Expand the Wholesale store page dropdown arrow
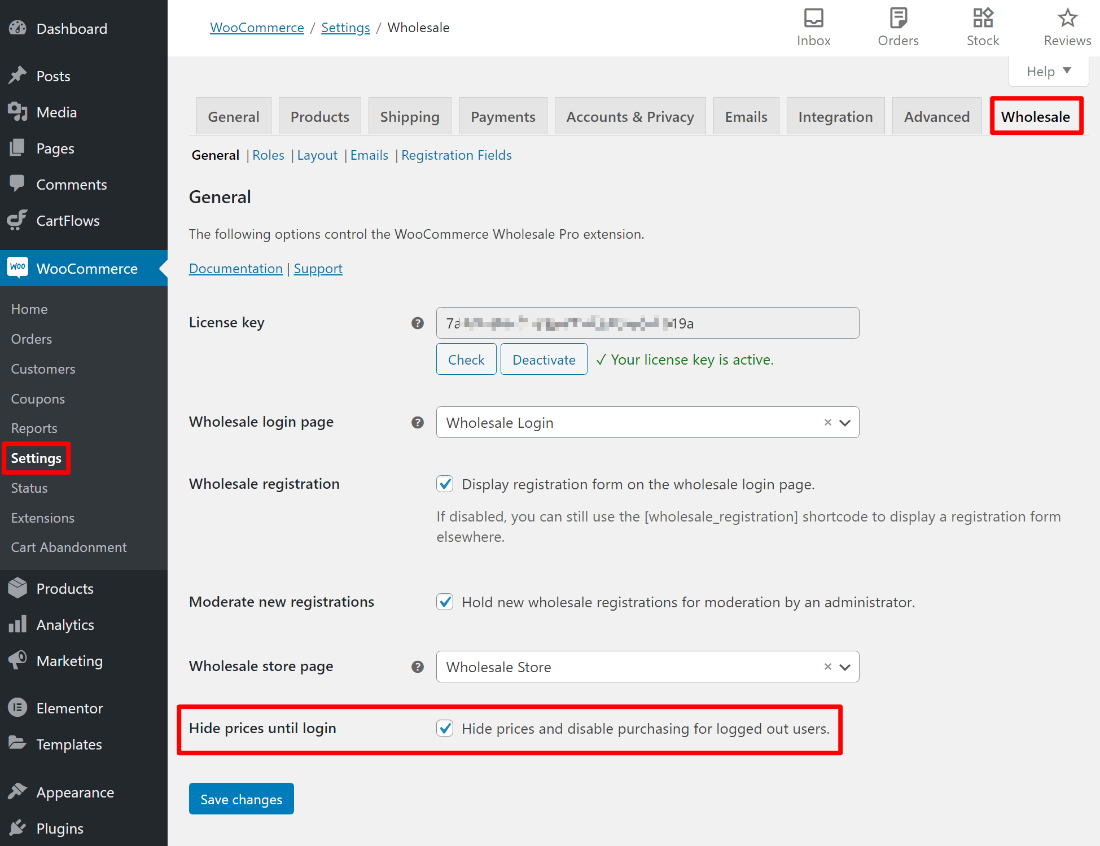Viewport: 1100px width, 846px height. 845,667
